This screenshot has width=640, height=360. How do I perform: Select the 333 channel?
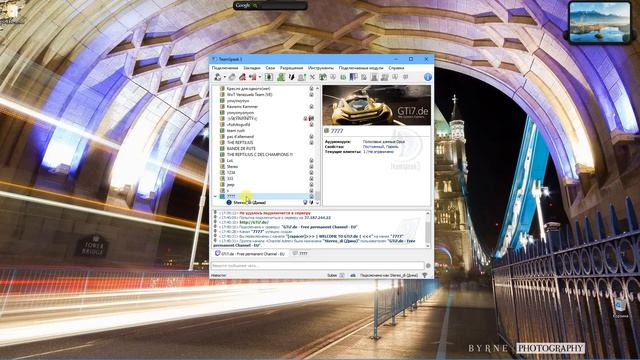(230, 178)
